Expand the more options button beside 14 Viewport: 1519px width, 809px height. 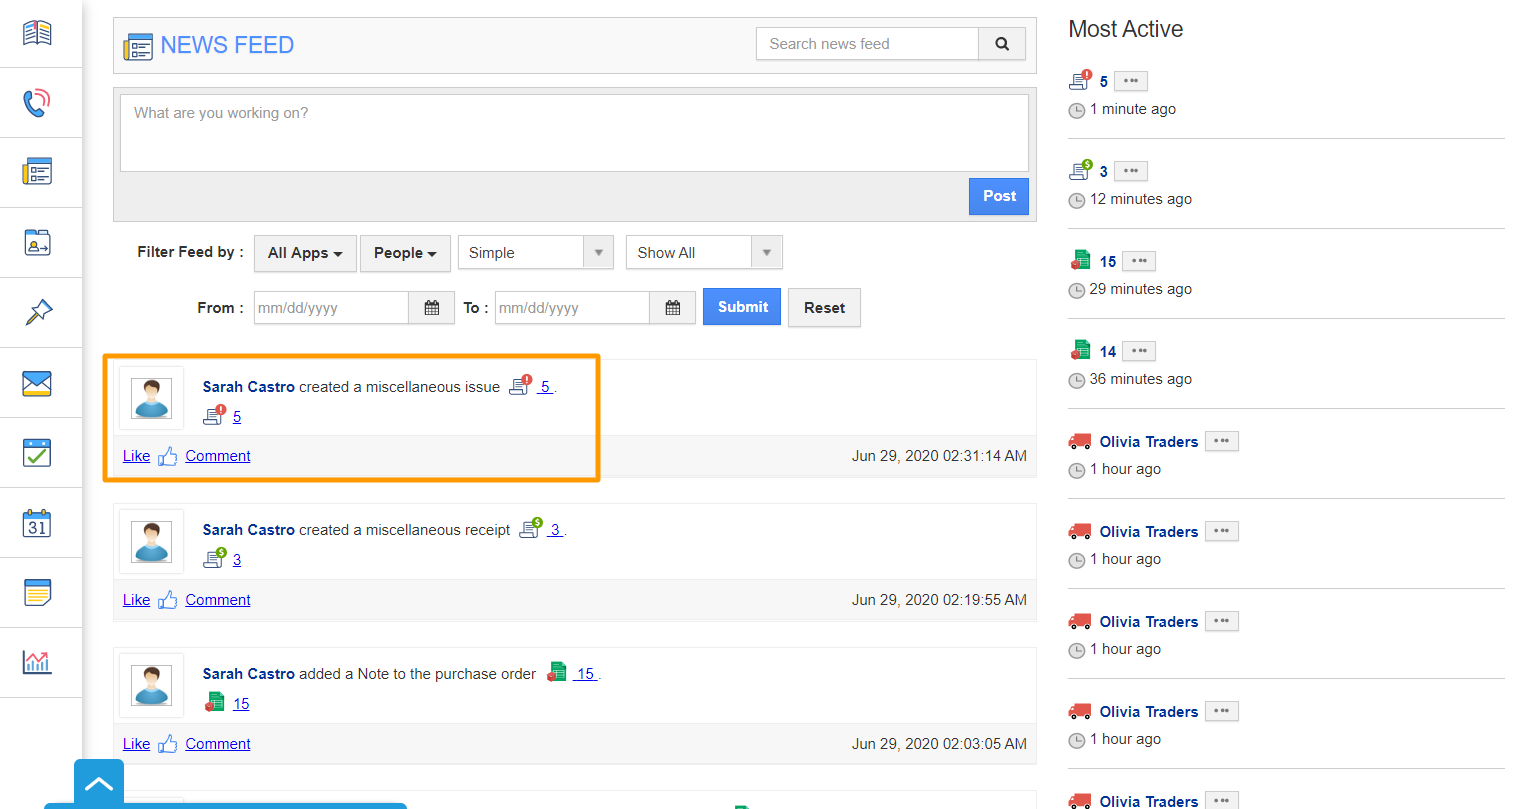tap(1139, 351)
